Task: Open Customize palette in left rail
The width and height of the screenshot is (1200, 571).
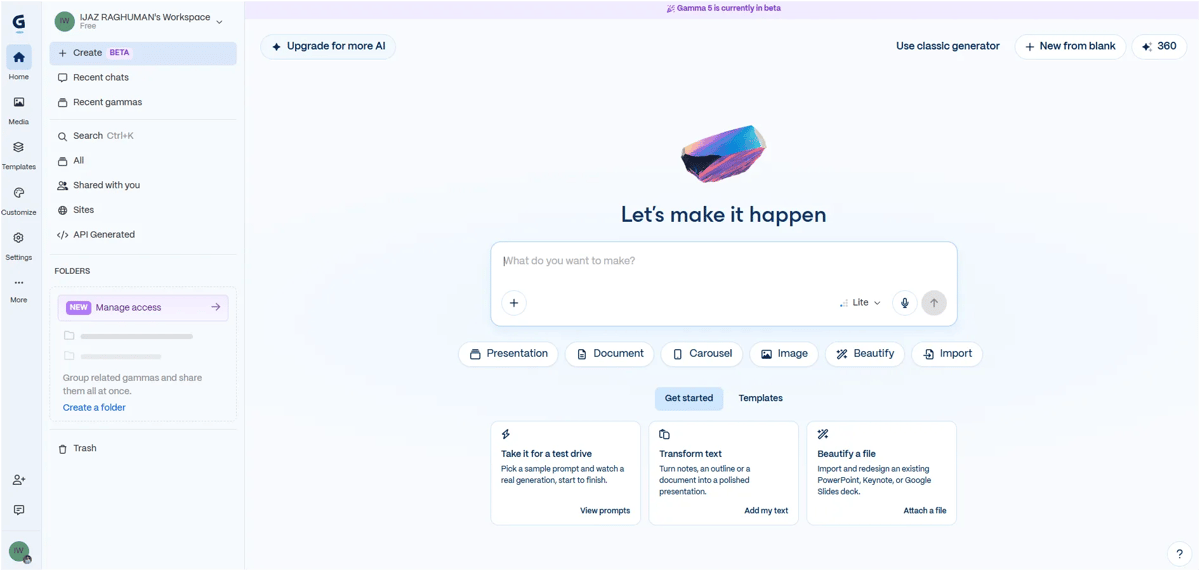Action: (x=19, y=199)
